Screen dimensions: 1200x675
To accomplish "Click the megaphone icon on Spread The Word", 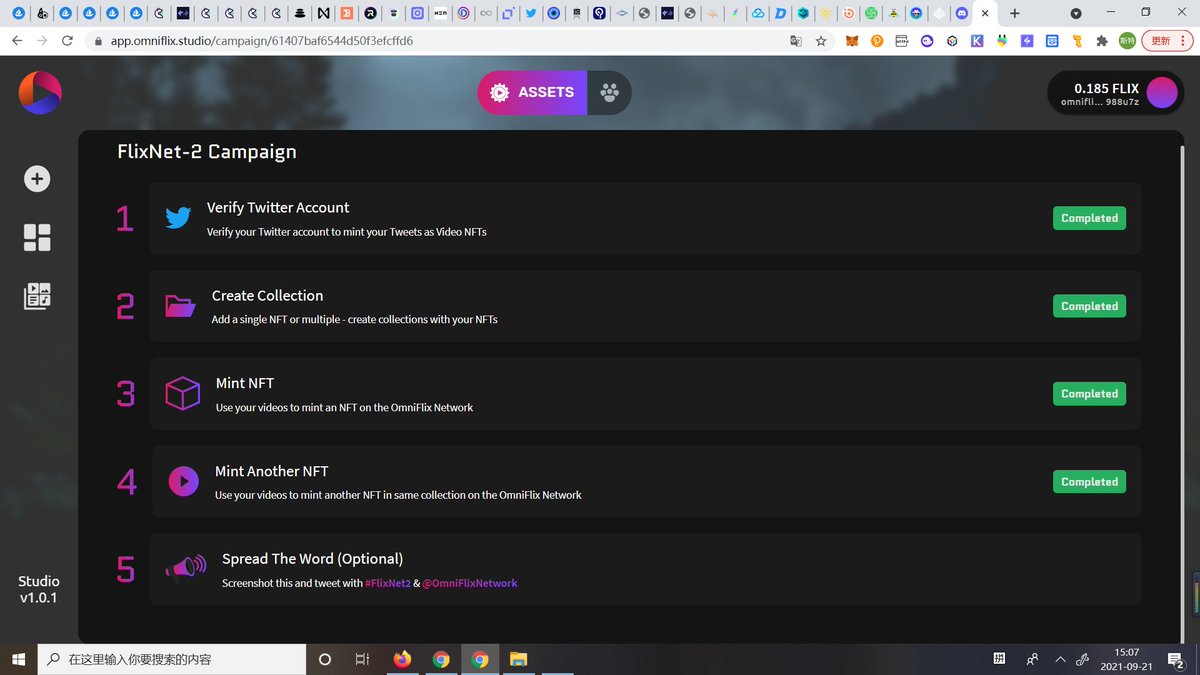I will coord(185,567).
